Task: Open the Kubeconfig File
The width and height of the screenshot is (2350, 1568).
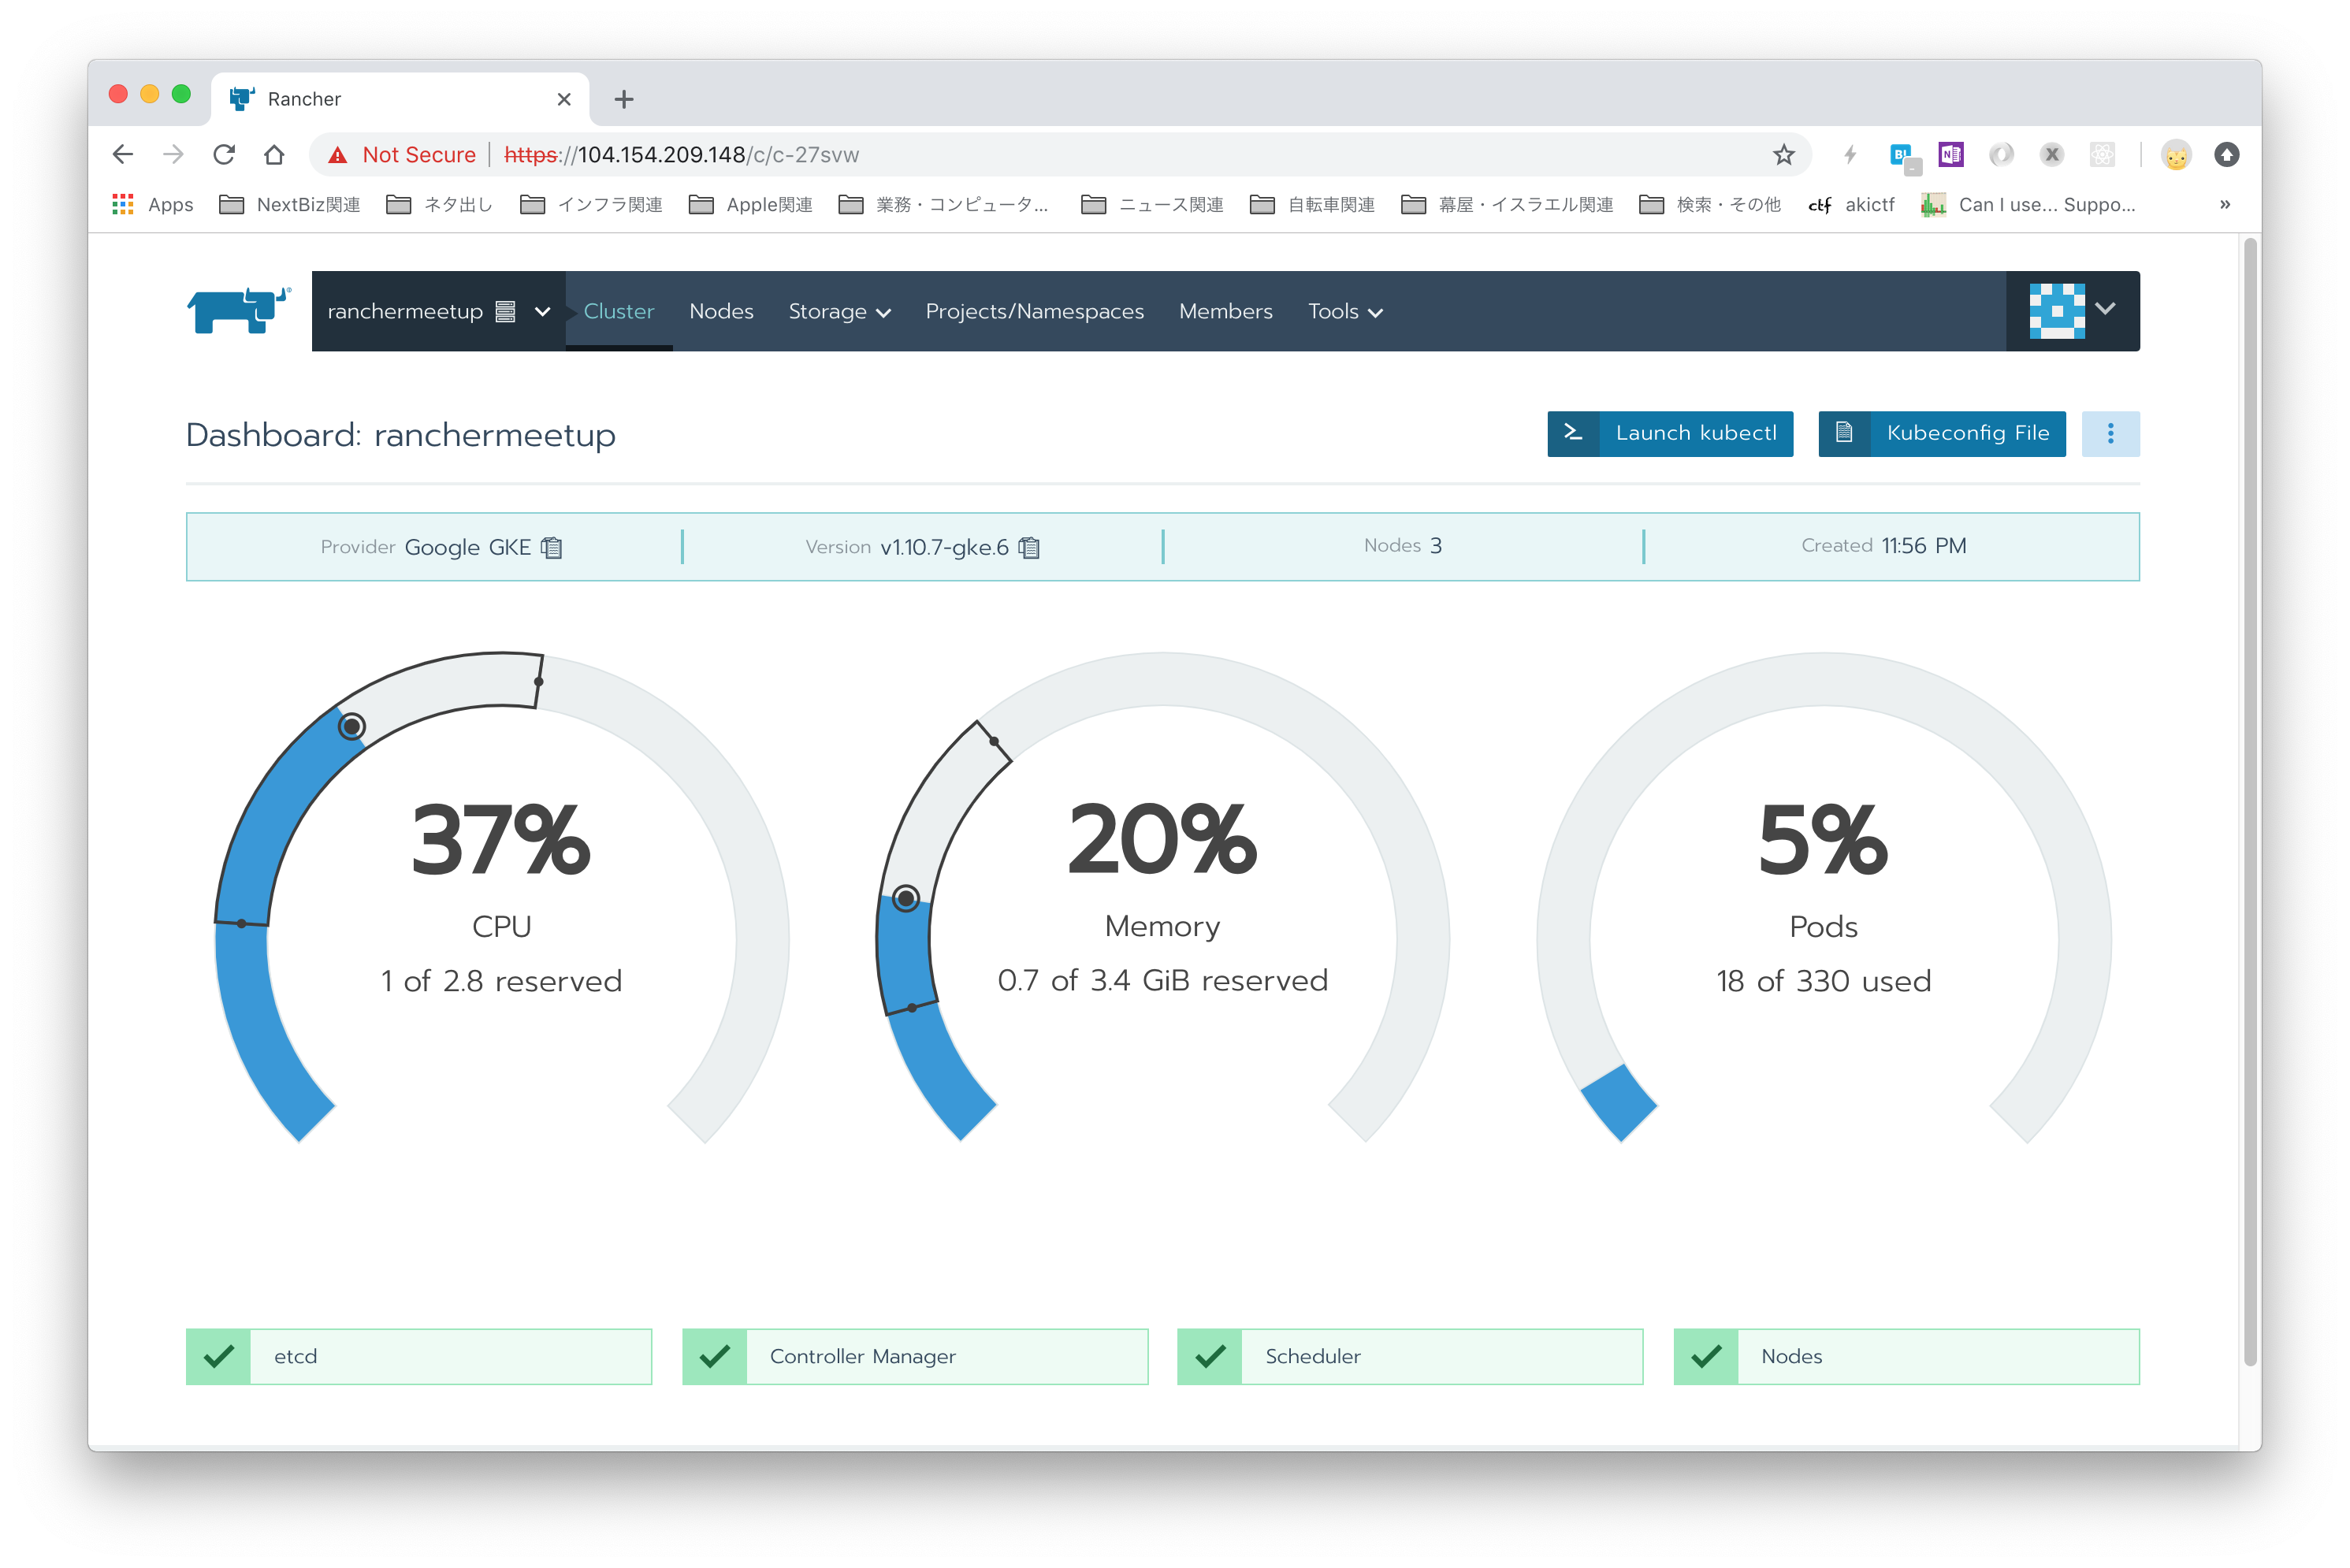Action: (x=1941, y=433)
